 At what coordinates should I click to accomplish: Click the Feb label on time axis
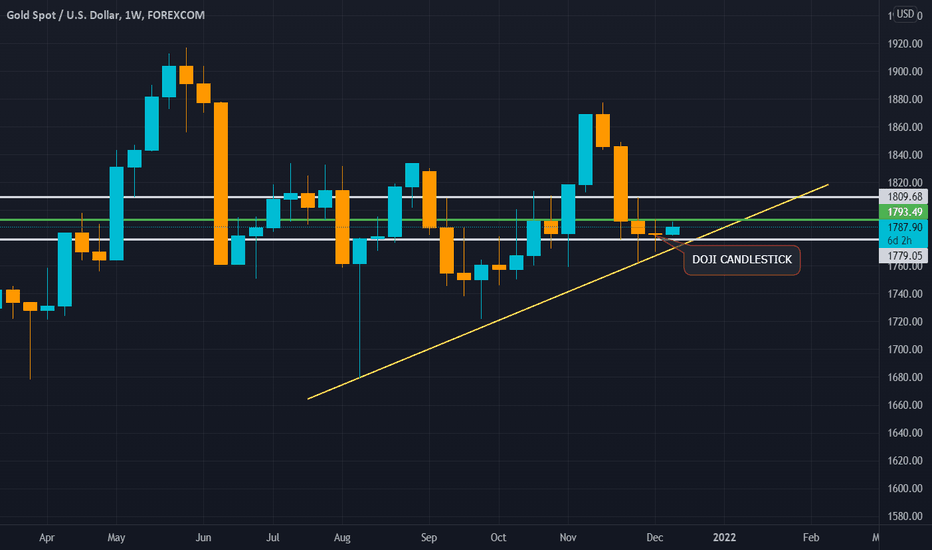(811, 538)
